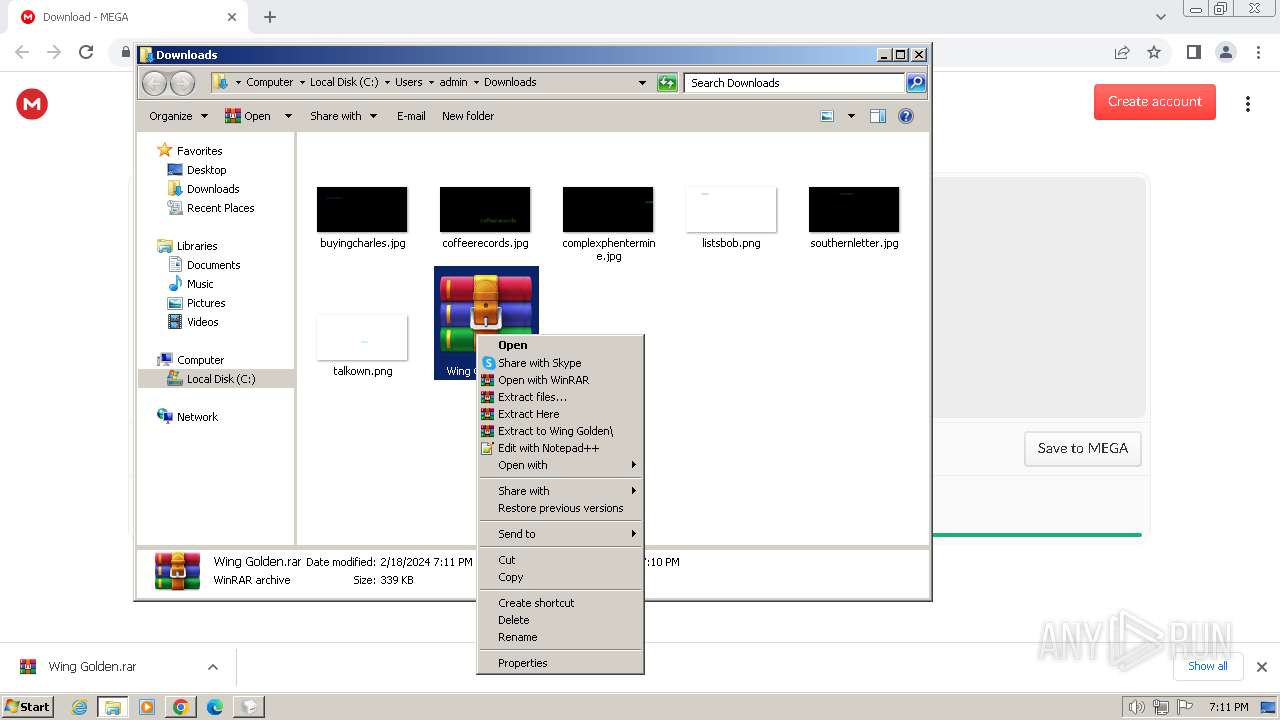This screenshot has height=720, width=1280.
Task: Choose Delete from context menu
Action: (x=560, y=620)
